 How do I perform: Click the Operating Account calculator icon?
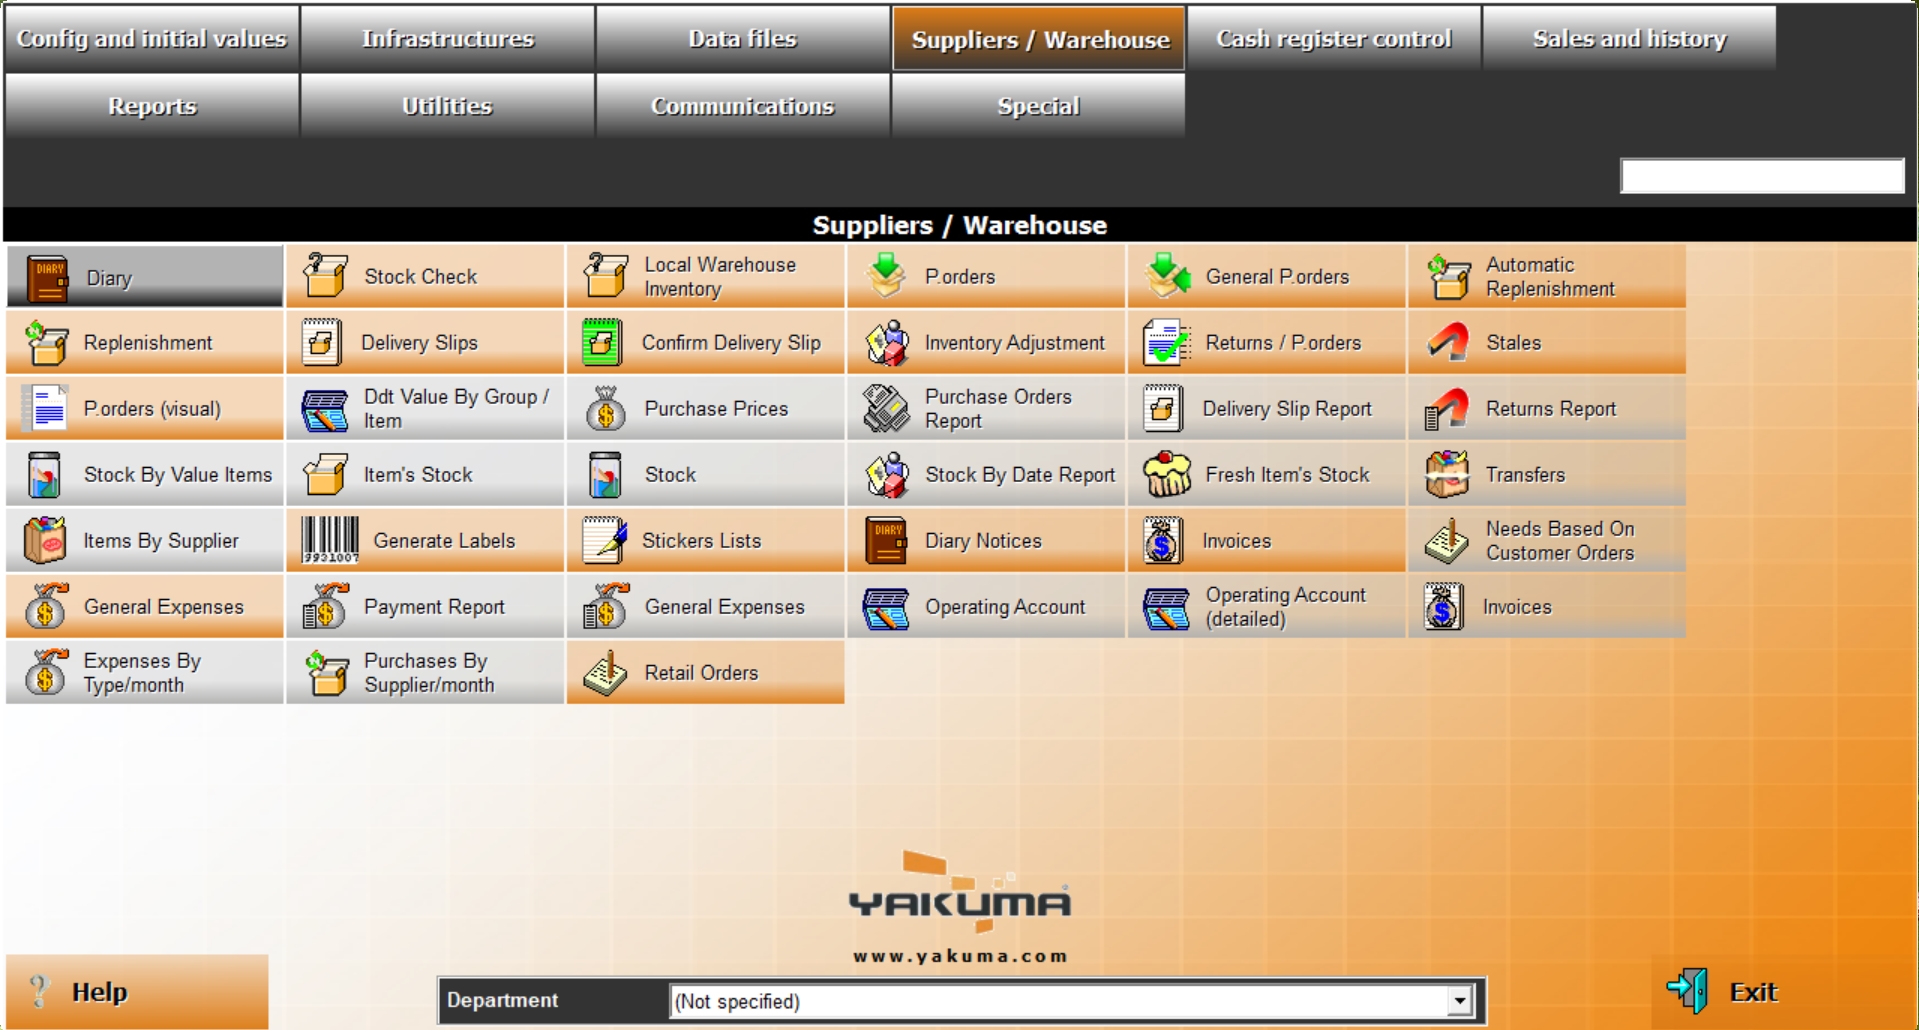(885, 607)
